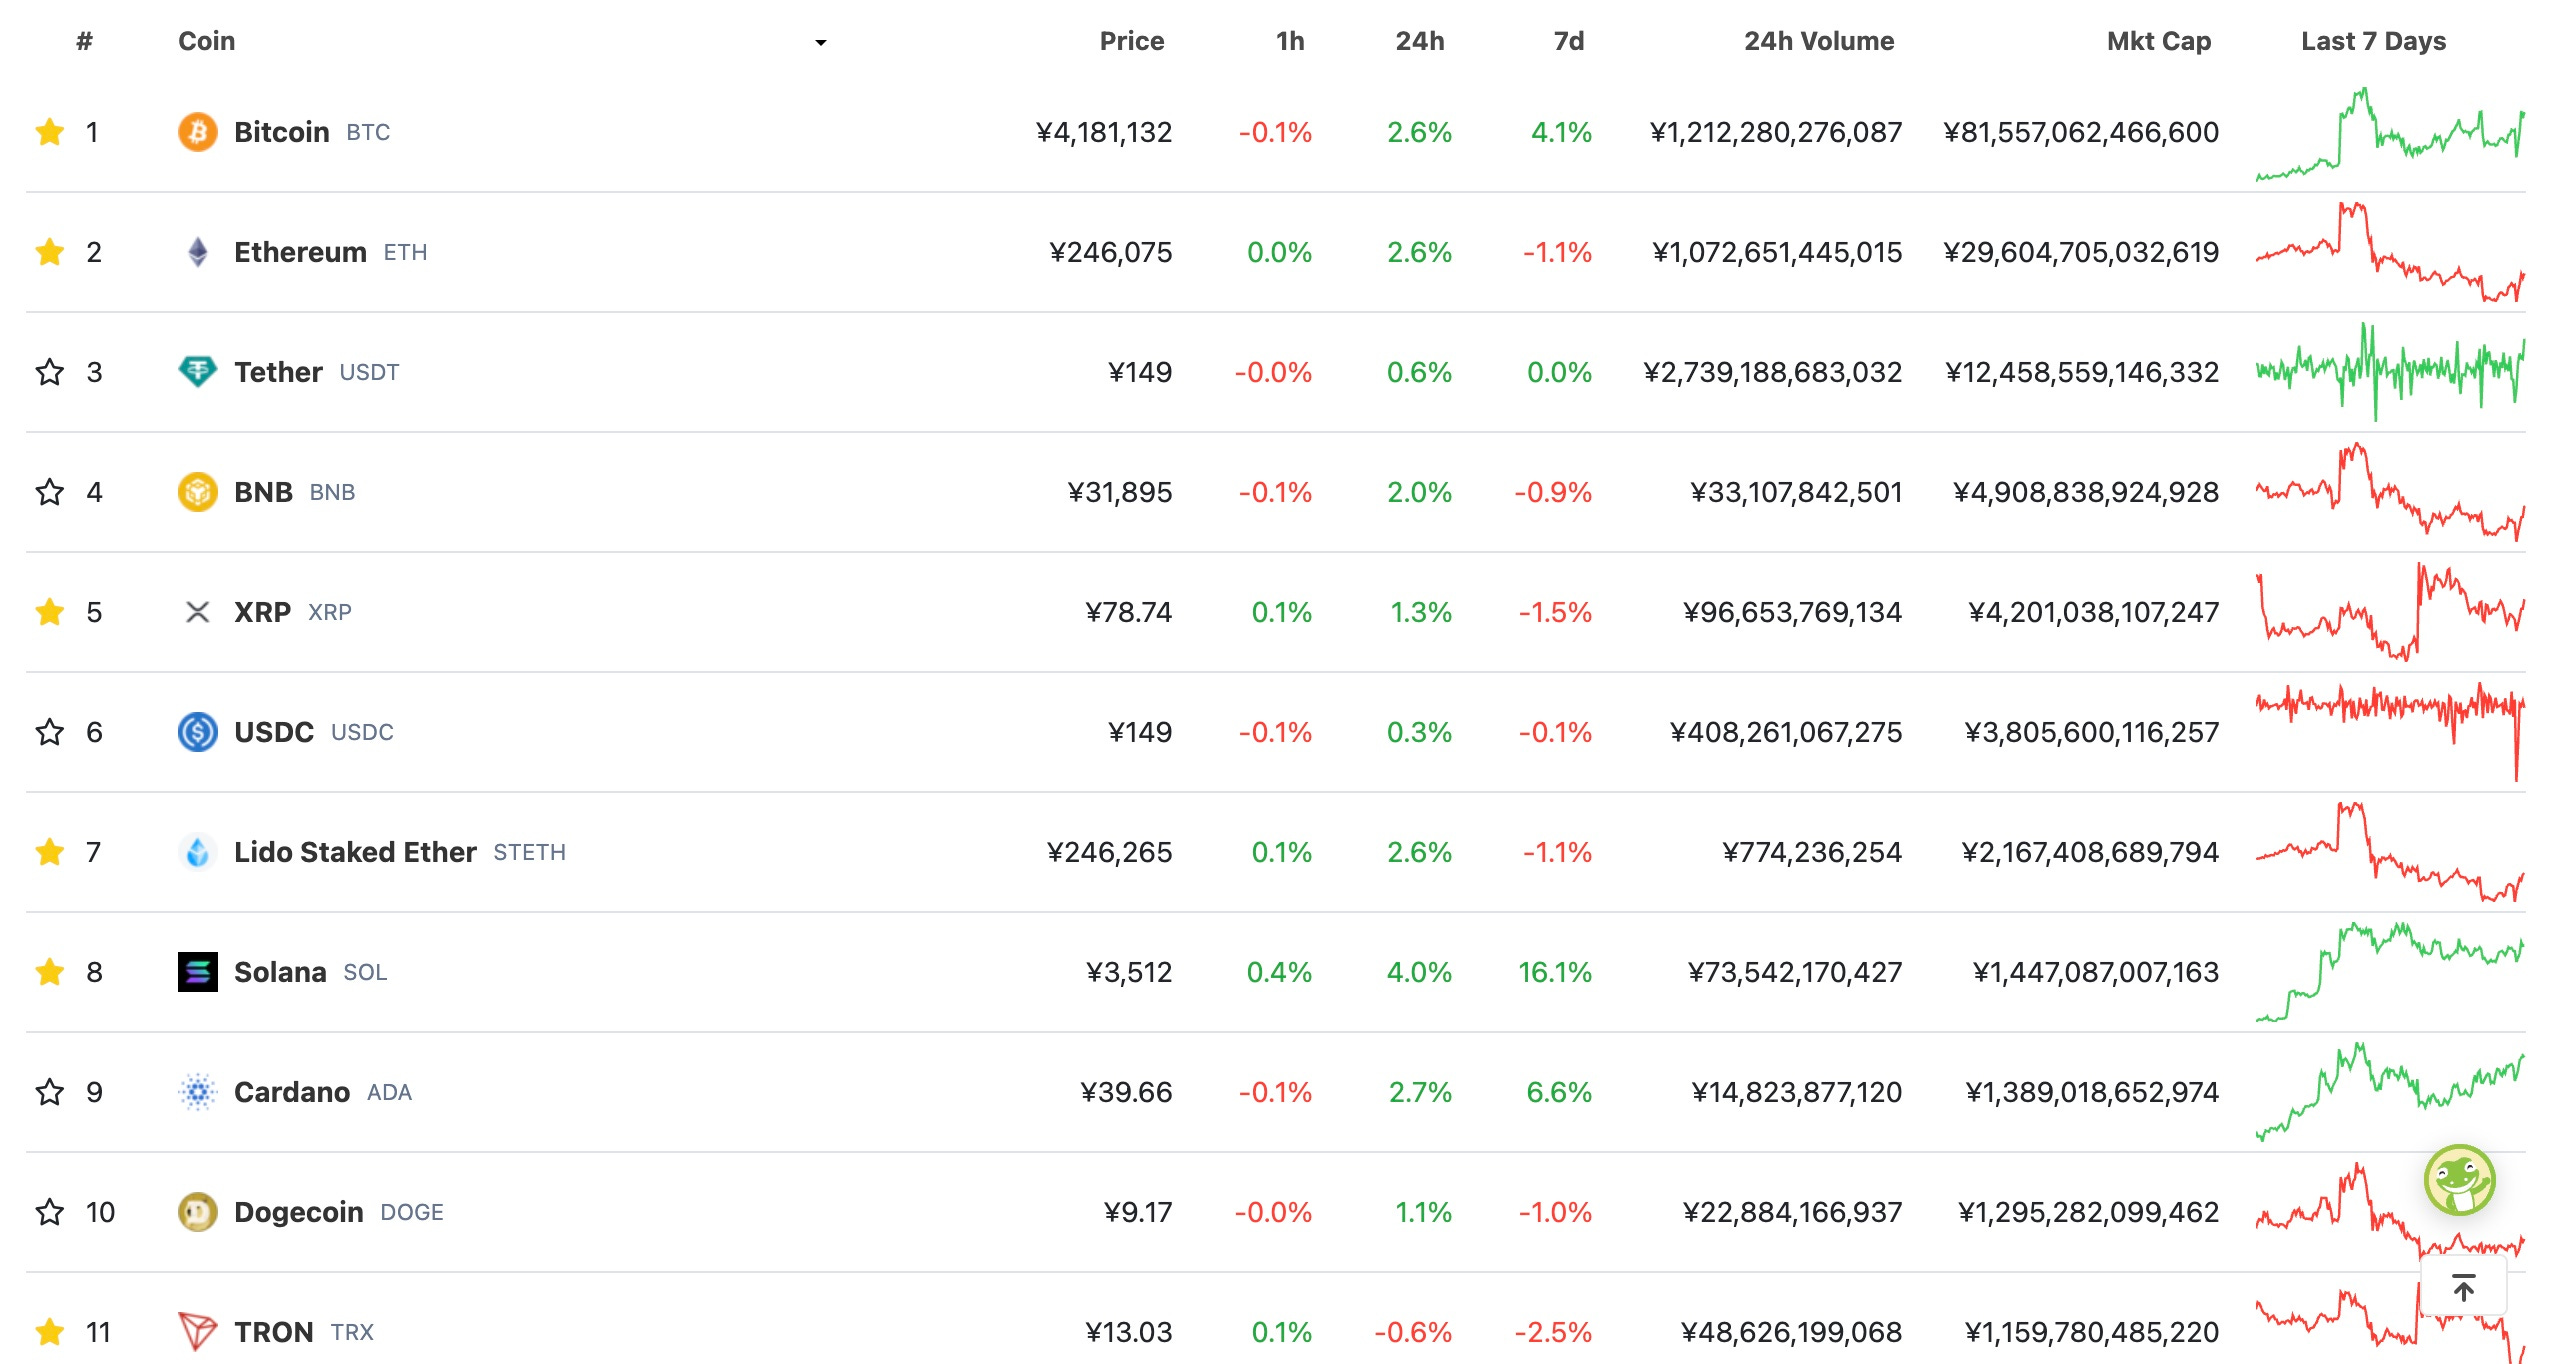Unfavorite Lido Staked Ether star
The height and width of the screenshot is (1364, 2556).
[49, 852]
